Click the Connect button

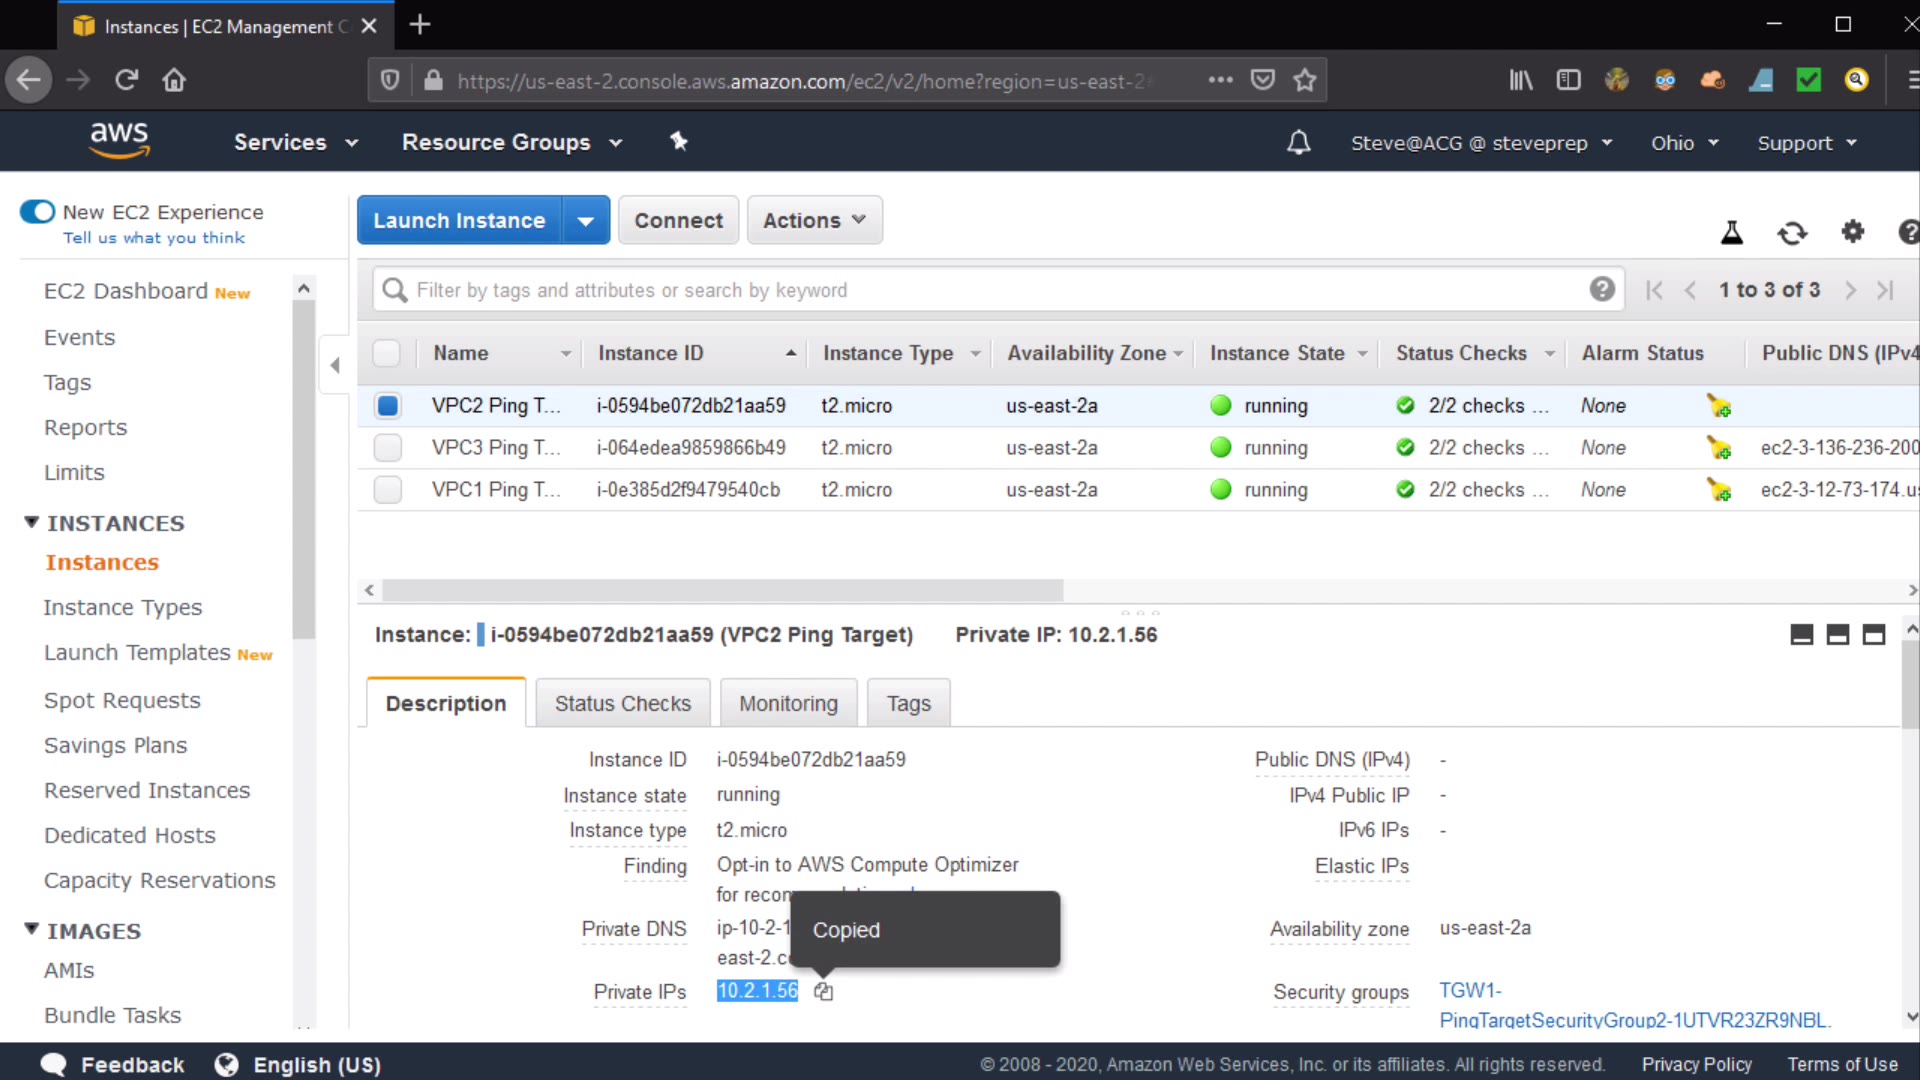pos(678,220)
